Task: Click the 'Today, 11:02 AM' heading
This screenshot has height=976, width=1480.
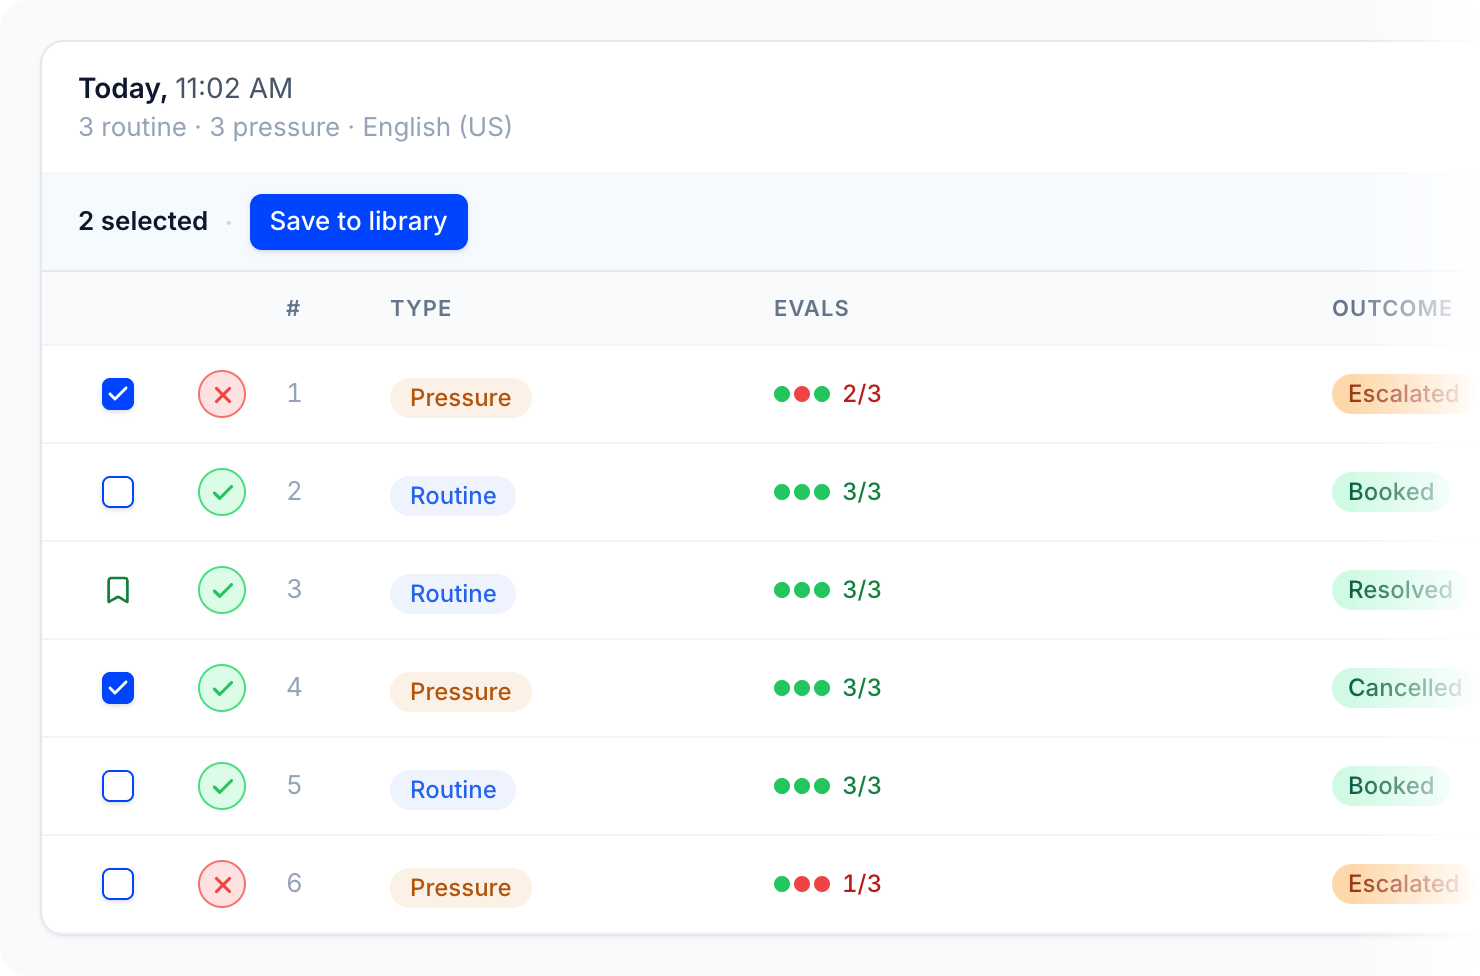Action: 186,88
